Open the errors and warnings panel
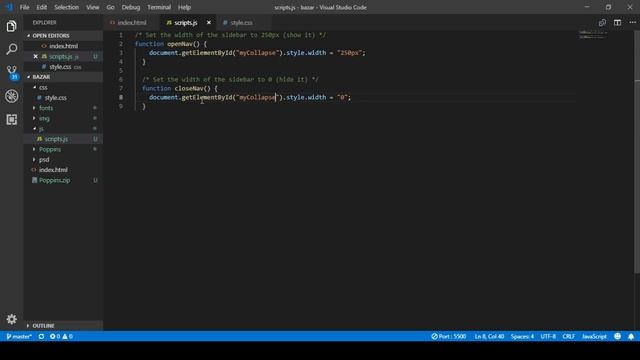The width and height of the screenshot is (640, 360). click(x=61, y=336)
